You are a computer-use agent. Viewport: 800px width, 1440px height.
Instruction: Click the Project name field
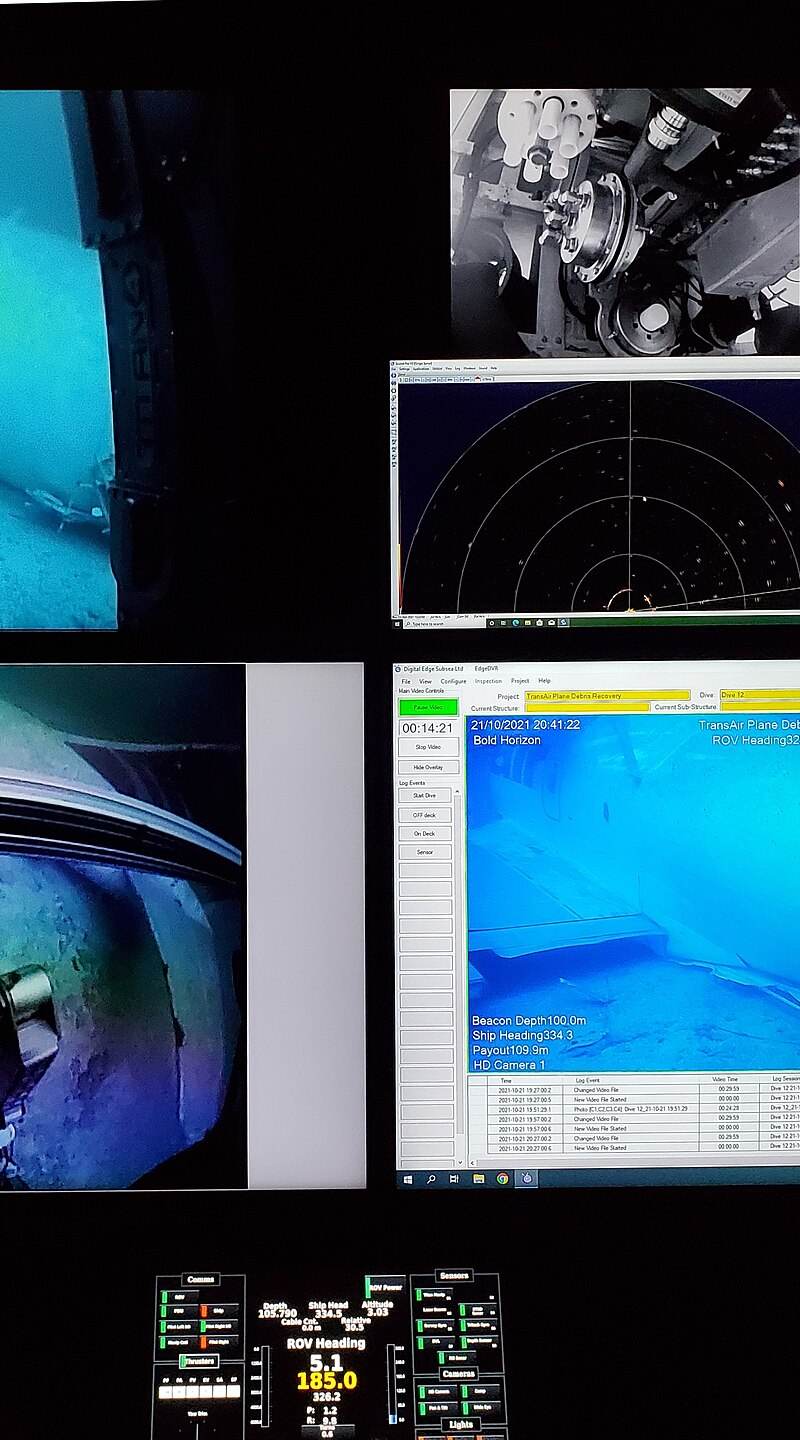pyautogui.click(x=607, y=695)
